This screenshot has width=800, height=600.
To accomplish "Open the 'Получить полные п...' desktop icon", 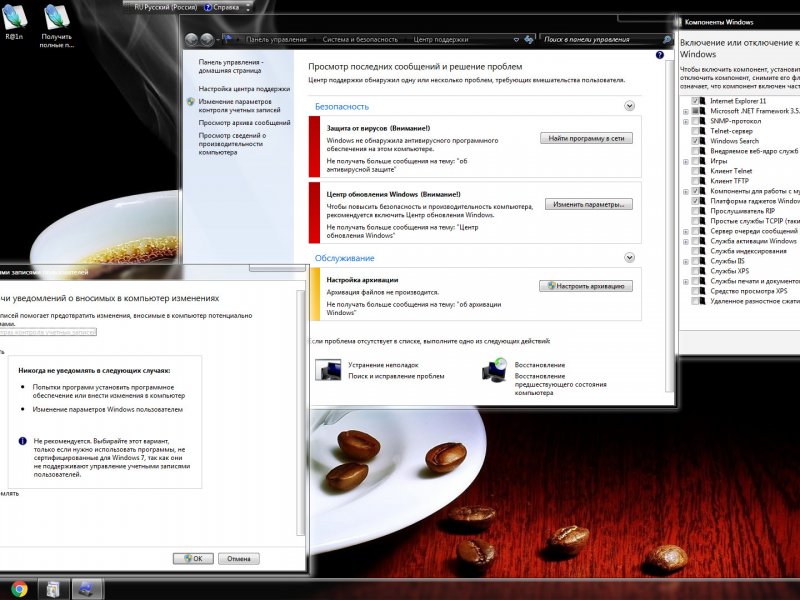I will tap(57, 26).
